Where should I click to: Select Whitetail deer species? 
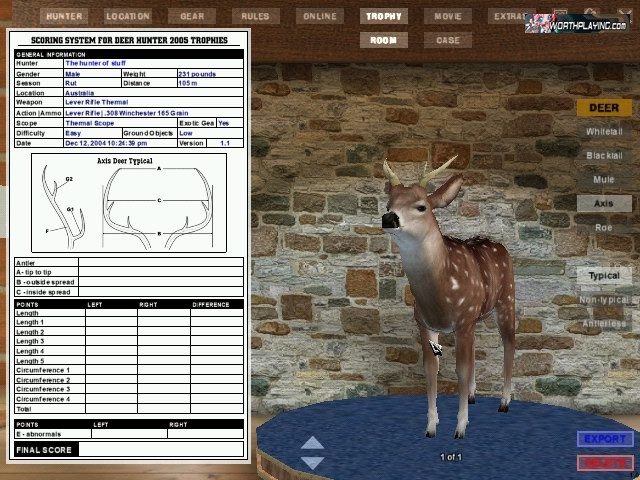coord(603,131)
